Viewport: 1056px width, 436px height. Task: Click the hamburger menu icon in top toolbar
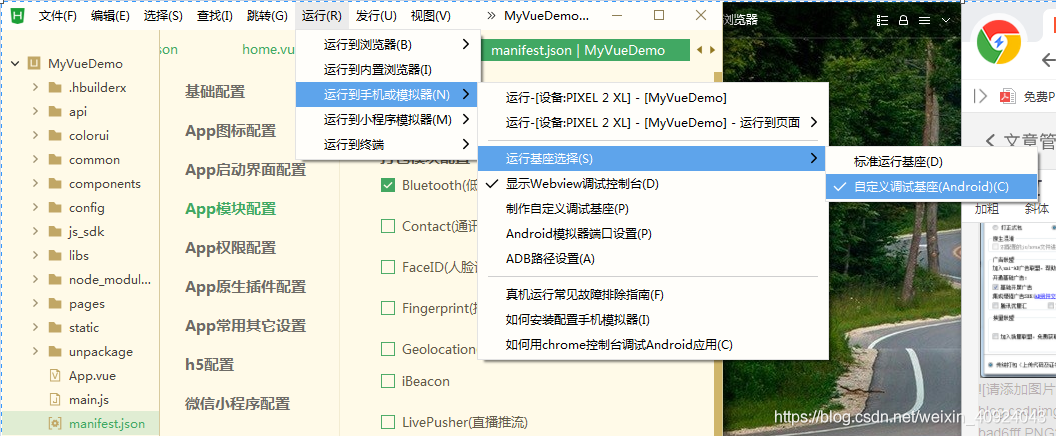coord(925,20)
